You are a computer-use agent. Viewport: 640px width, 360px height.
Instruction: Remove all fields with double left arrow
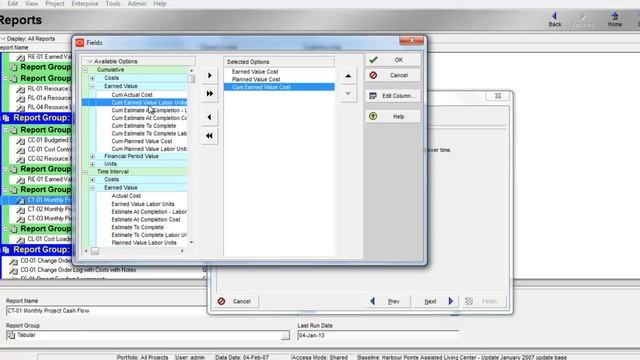click(210, 136)
